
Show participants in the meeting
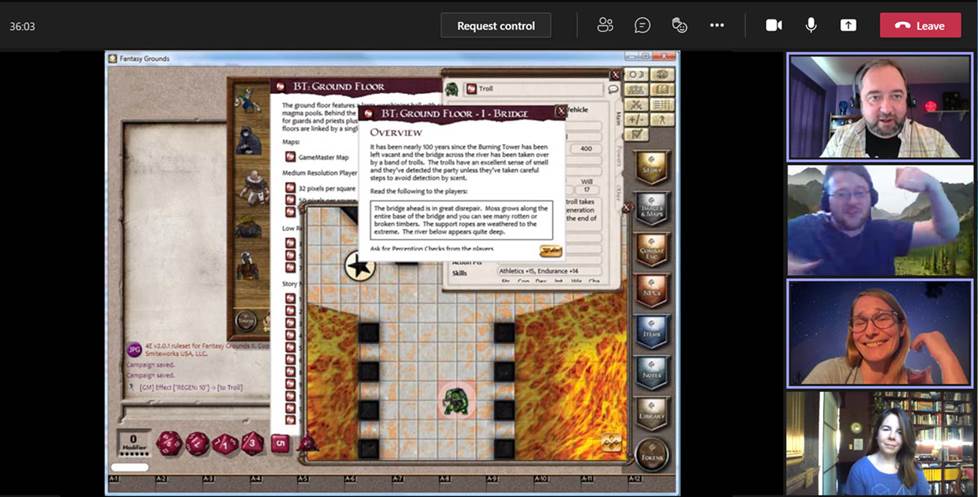[605, 26]
